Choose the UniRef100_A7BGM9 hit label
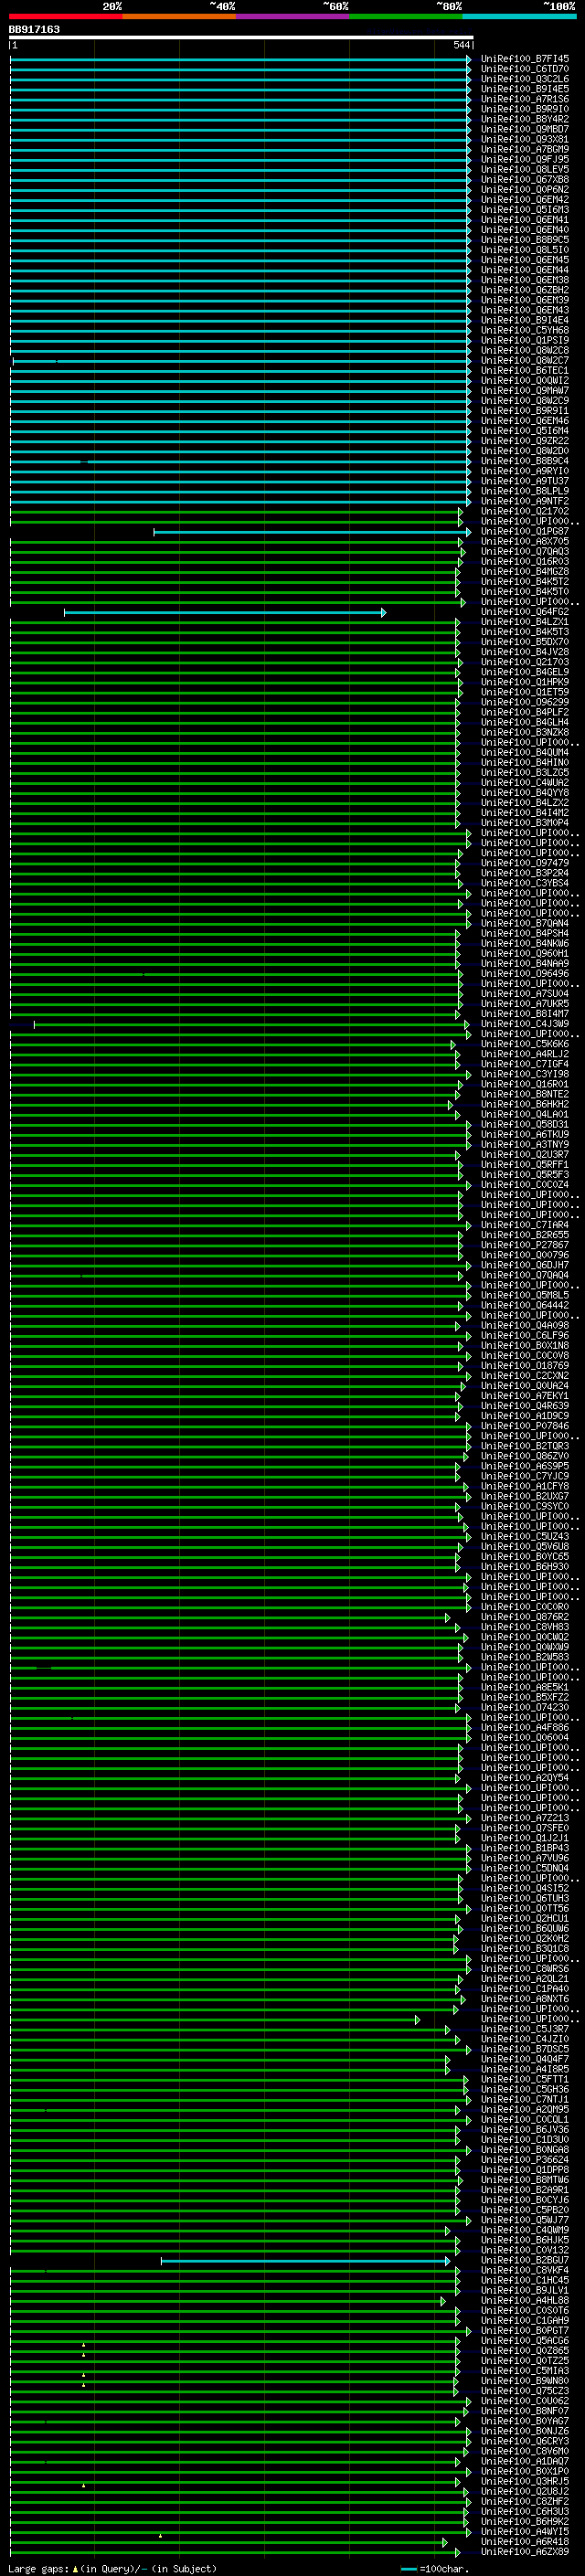 click(525, 149)
